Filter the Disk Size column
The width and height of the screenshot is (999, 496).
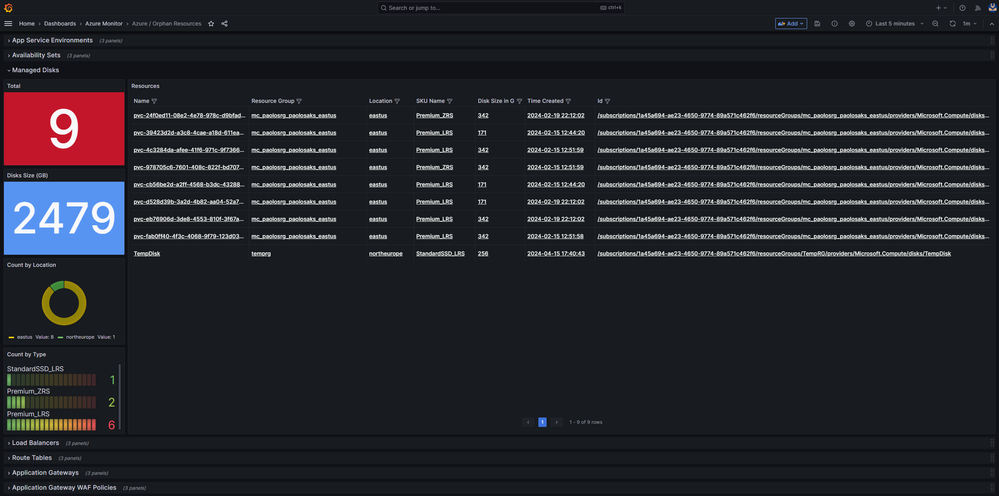coord(519,101)
